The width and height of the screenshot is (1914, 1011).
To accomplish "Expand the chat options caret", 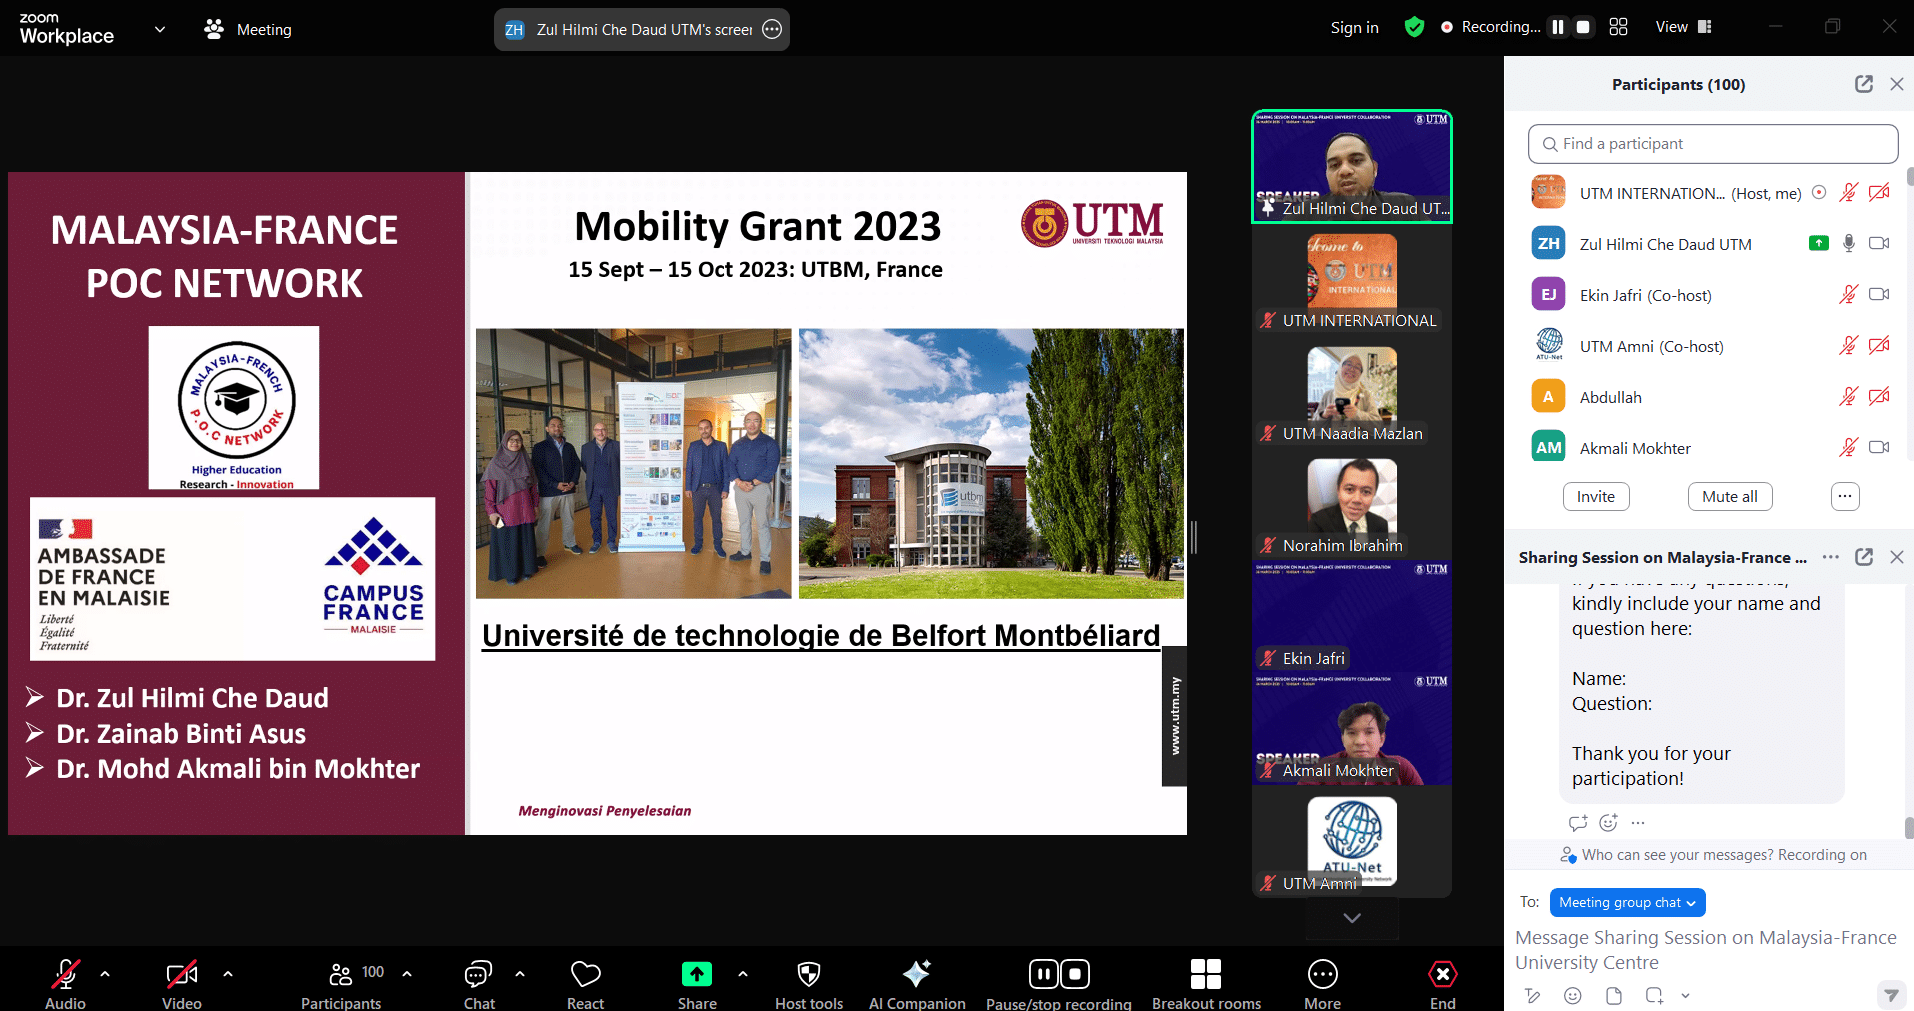I will 520,973.
